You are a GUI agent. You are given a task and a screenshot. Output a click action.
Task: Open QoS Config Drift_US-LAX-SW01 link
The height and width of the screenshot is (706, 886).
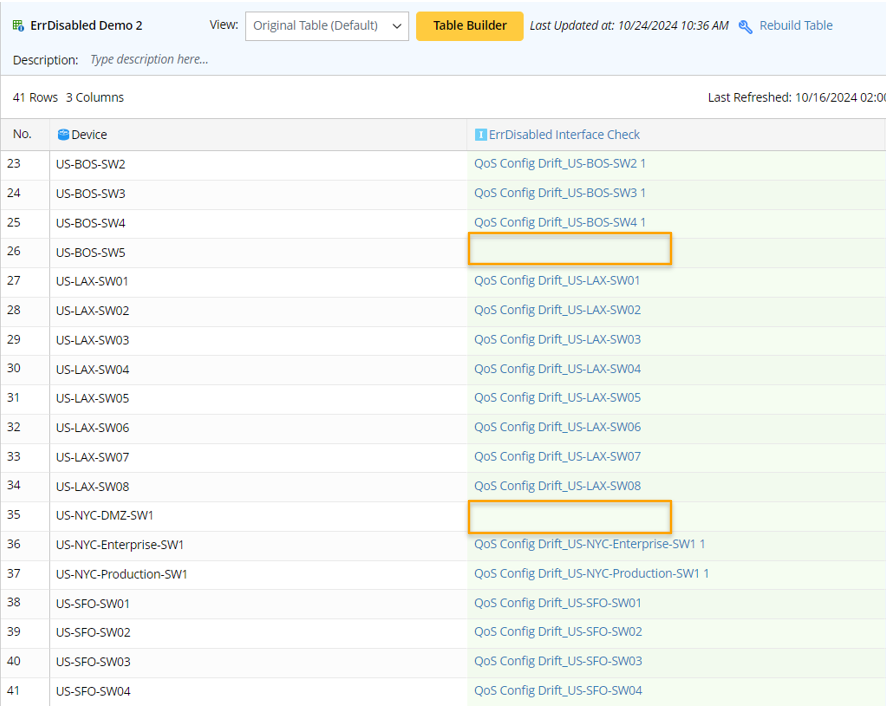click(x=557, y=281)
